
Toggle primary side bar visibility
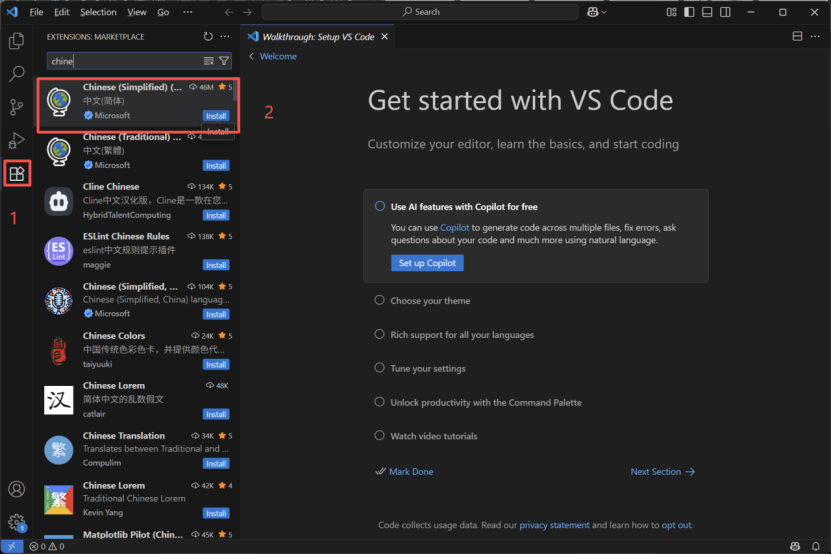pyautogui.click(x=689, y=12)
